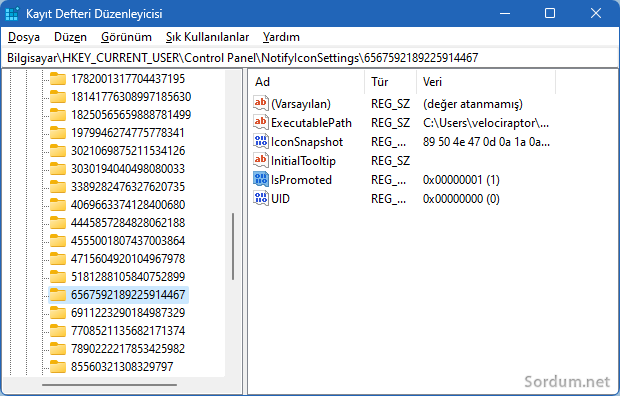Select the IconSnapshot value name
The image size is (620, 396).
click(307, 142)
